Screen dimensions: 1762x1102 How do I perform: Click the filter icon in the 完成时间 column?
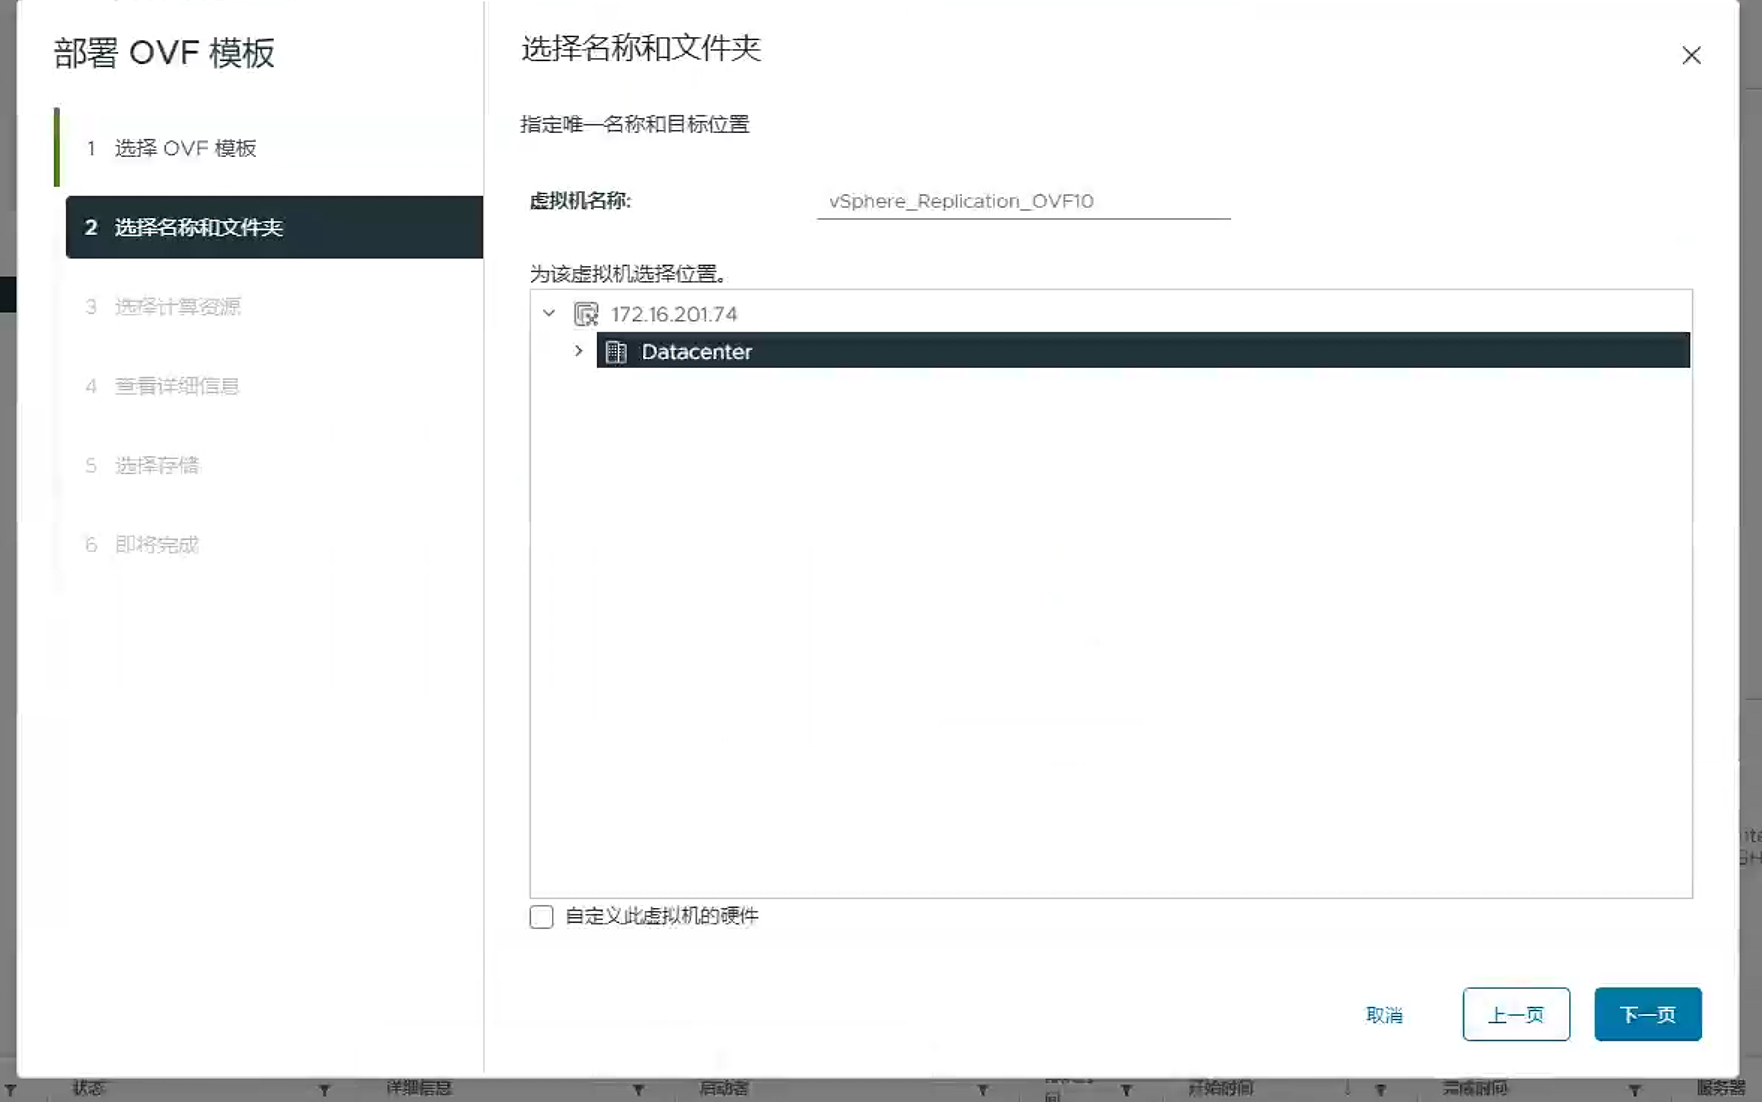pos(1634,1090)
